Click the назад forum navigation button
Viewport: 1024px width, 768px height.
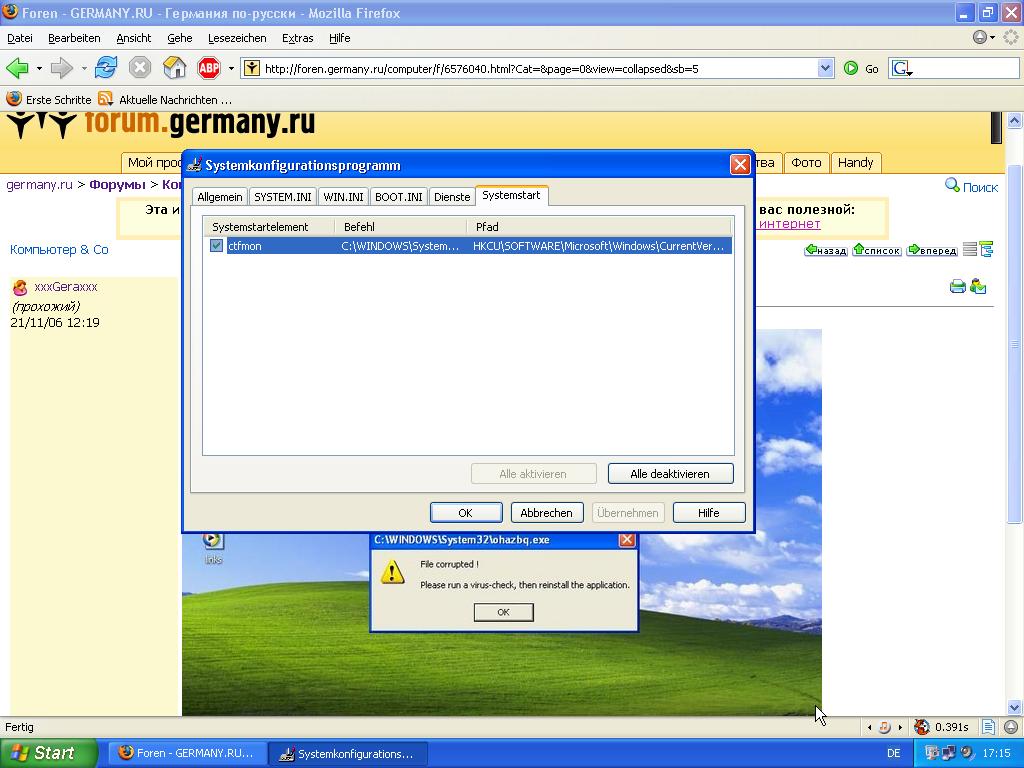tap(826, 249)
